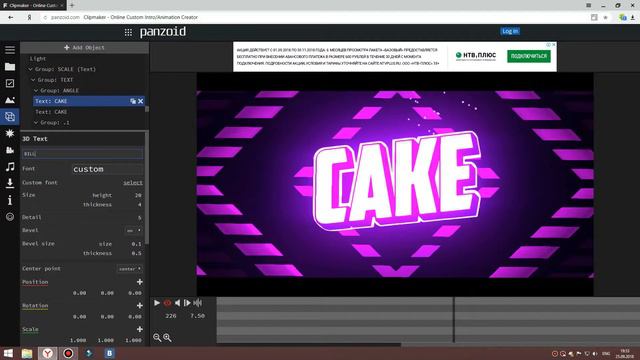Click the green subscribe button in the ad
Screen dimensions: 640x360
pos(529,56)
